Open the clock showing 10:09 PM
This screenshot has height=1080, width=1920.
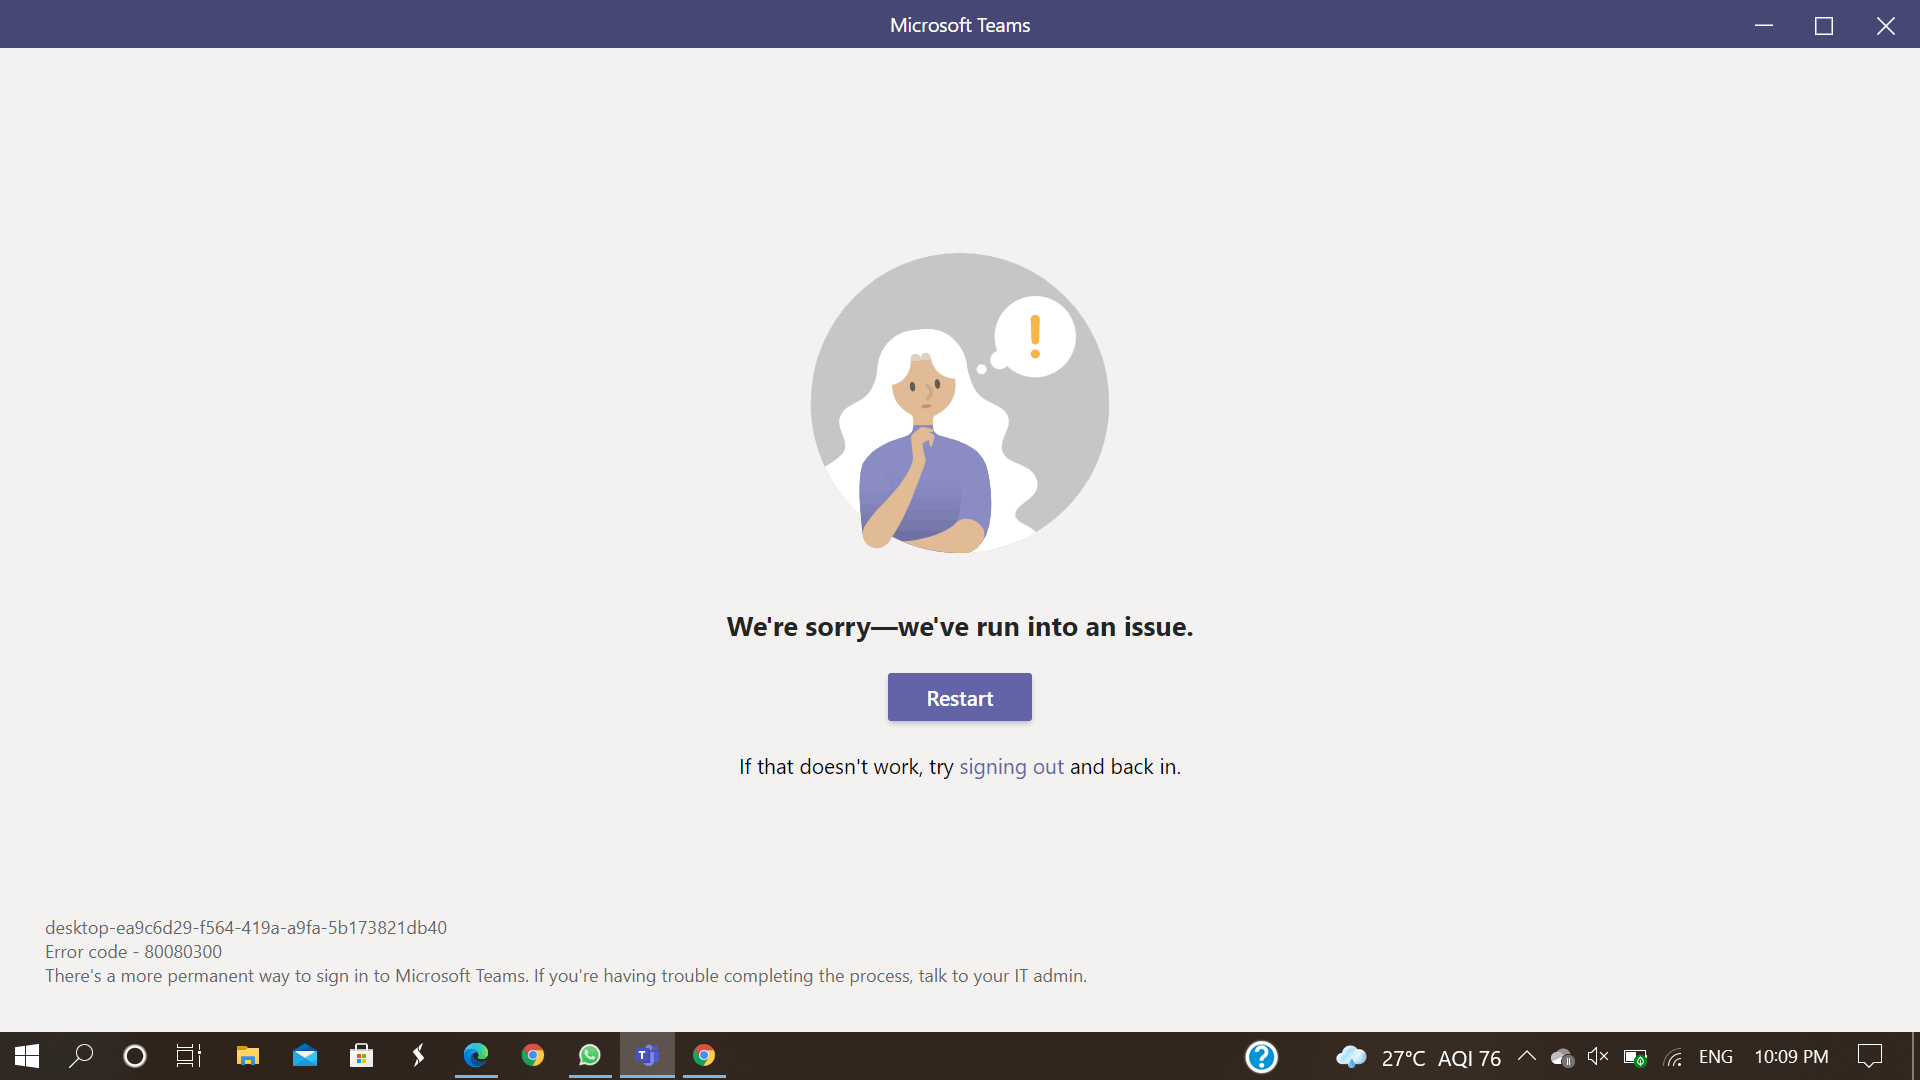click(1791, 1056)
